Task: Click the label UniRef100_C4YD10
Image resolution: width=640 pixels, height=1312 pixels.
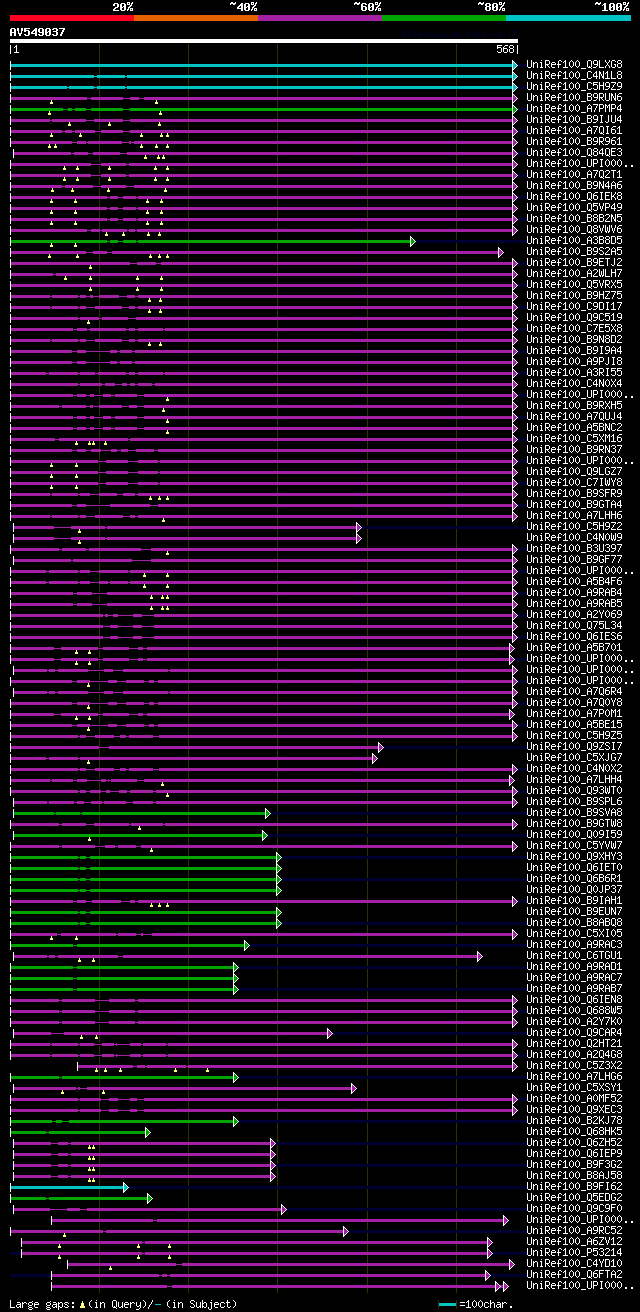Action: tap(574, 1263)
